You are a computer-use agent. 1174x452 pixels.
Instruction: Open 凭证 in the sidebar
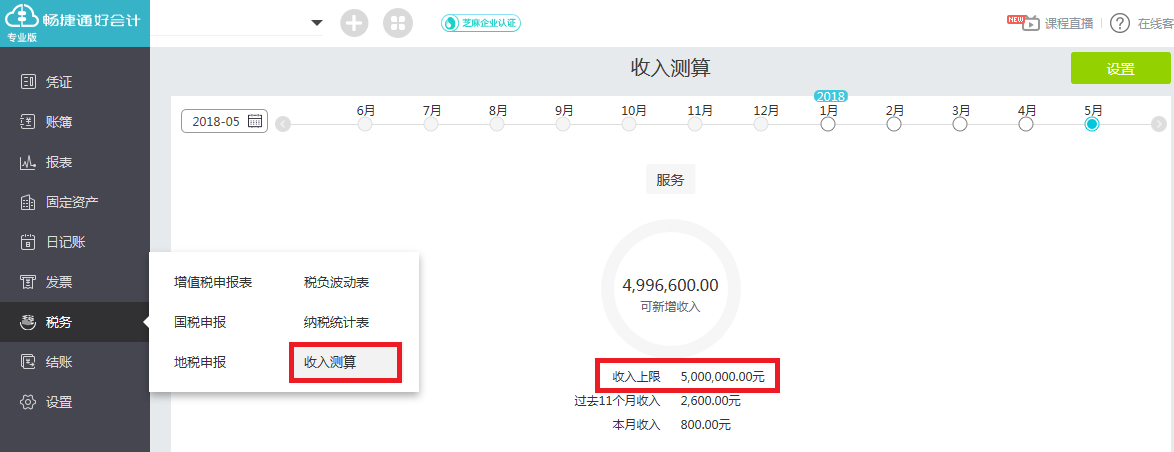pos(59,82)
